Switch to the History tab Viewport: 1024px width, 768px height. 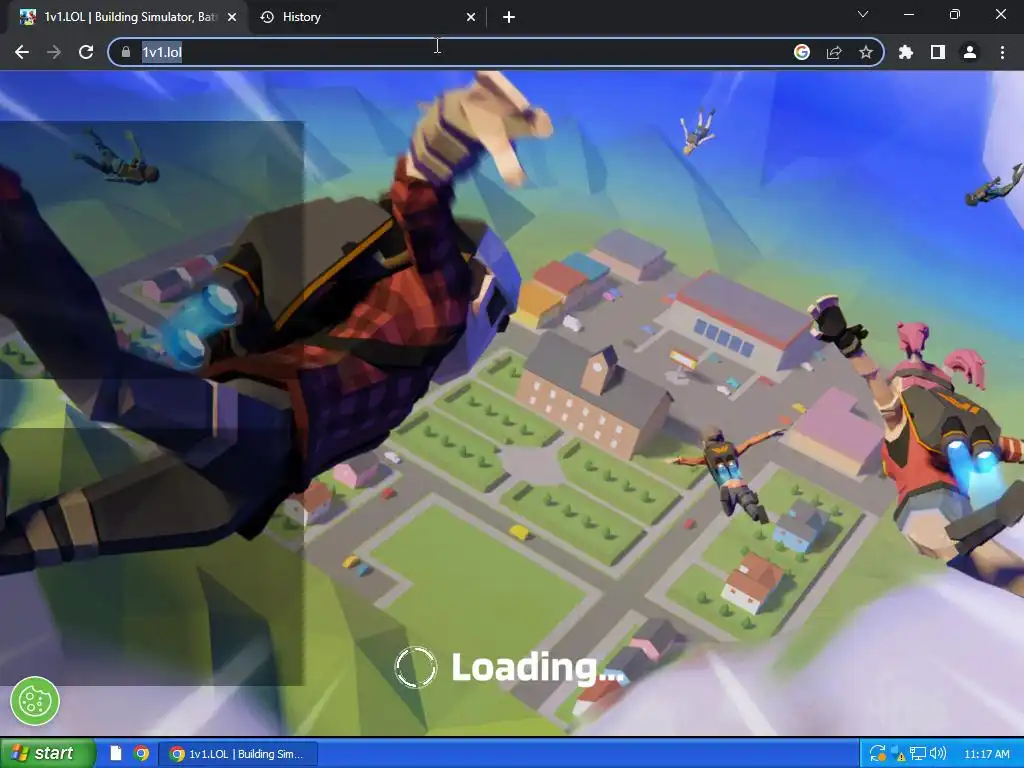pyautogui.click(x=366, y=17)
